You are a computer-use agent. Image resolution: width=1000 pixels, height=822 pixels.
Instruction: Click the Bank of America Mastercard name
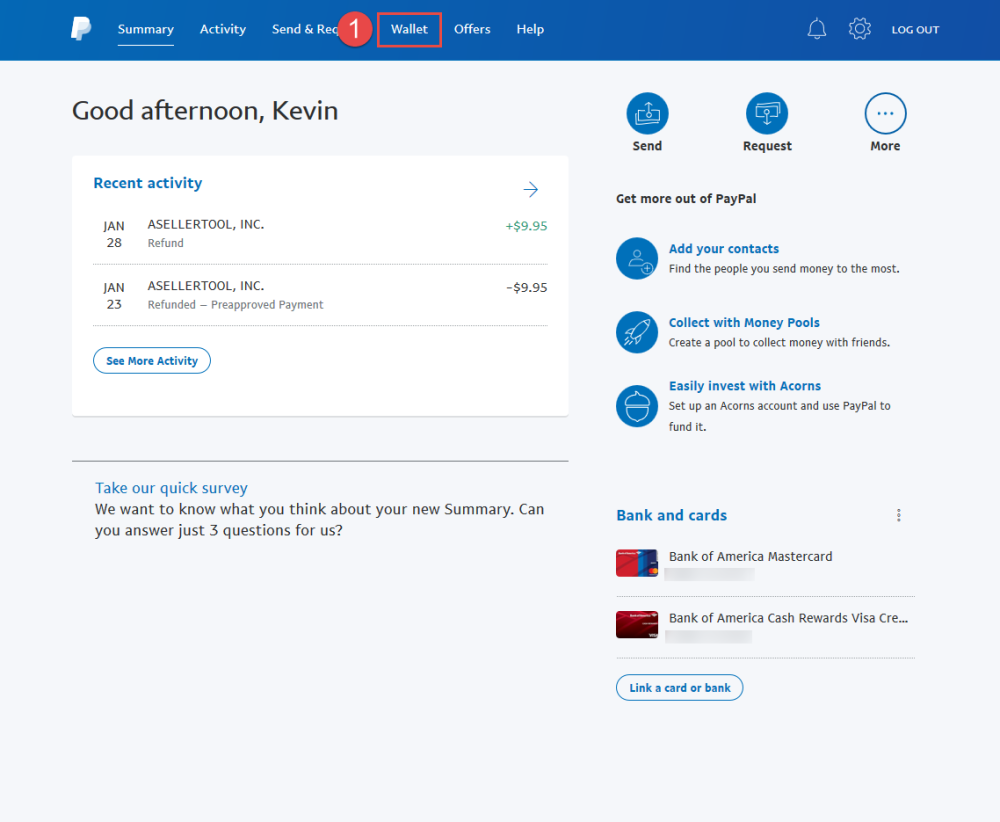[x=750, y=557]
